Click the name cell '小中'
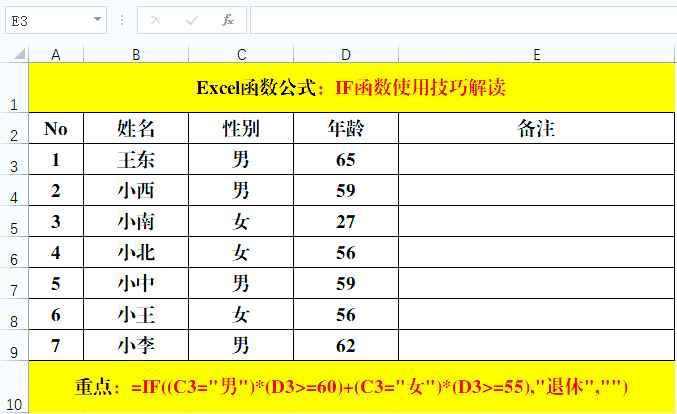Viewport: 677px width, 414px height. [x=136, y=283]
